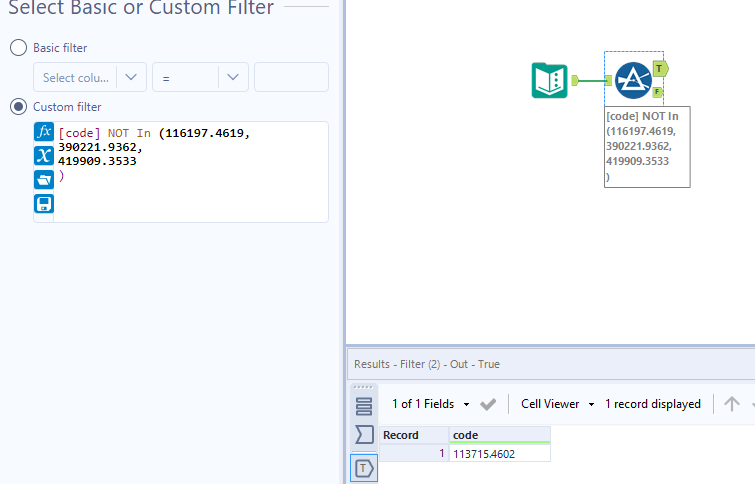Click the save expression disk icon
Viewport: 755px width, 484px height.
[x=44, y=204]
